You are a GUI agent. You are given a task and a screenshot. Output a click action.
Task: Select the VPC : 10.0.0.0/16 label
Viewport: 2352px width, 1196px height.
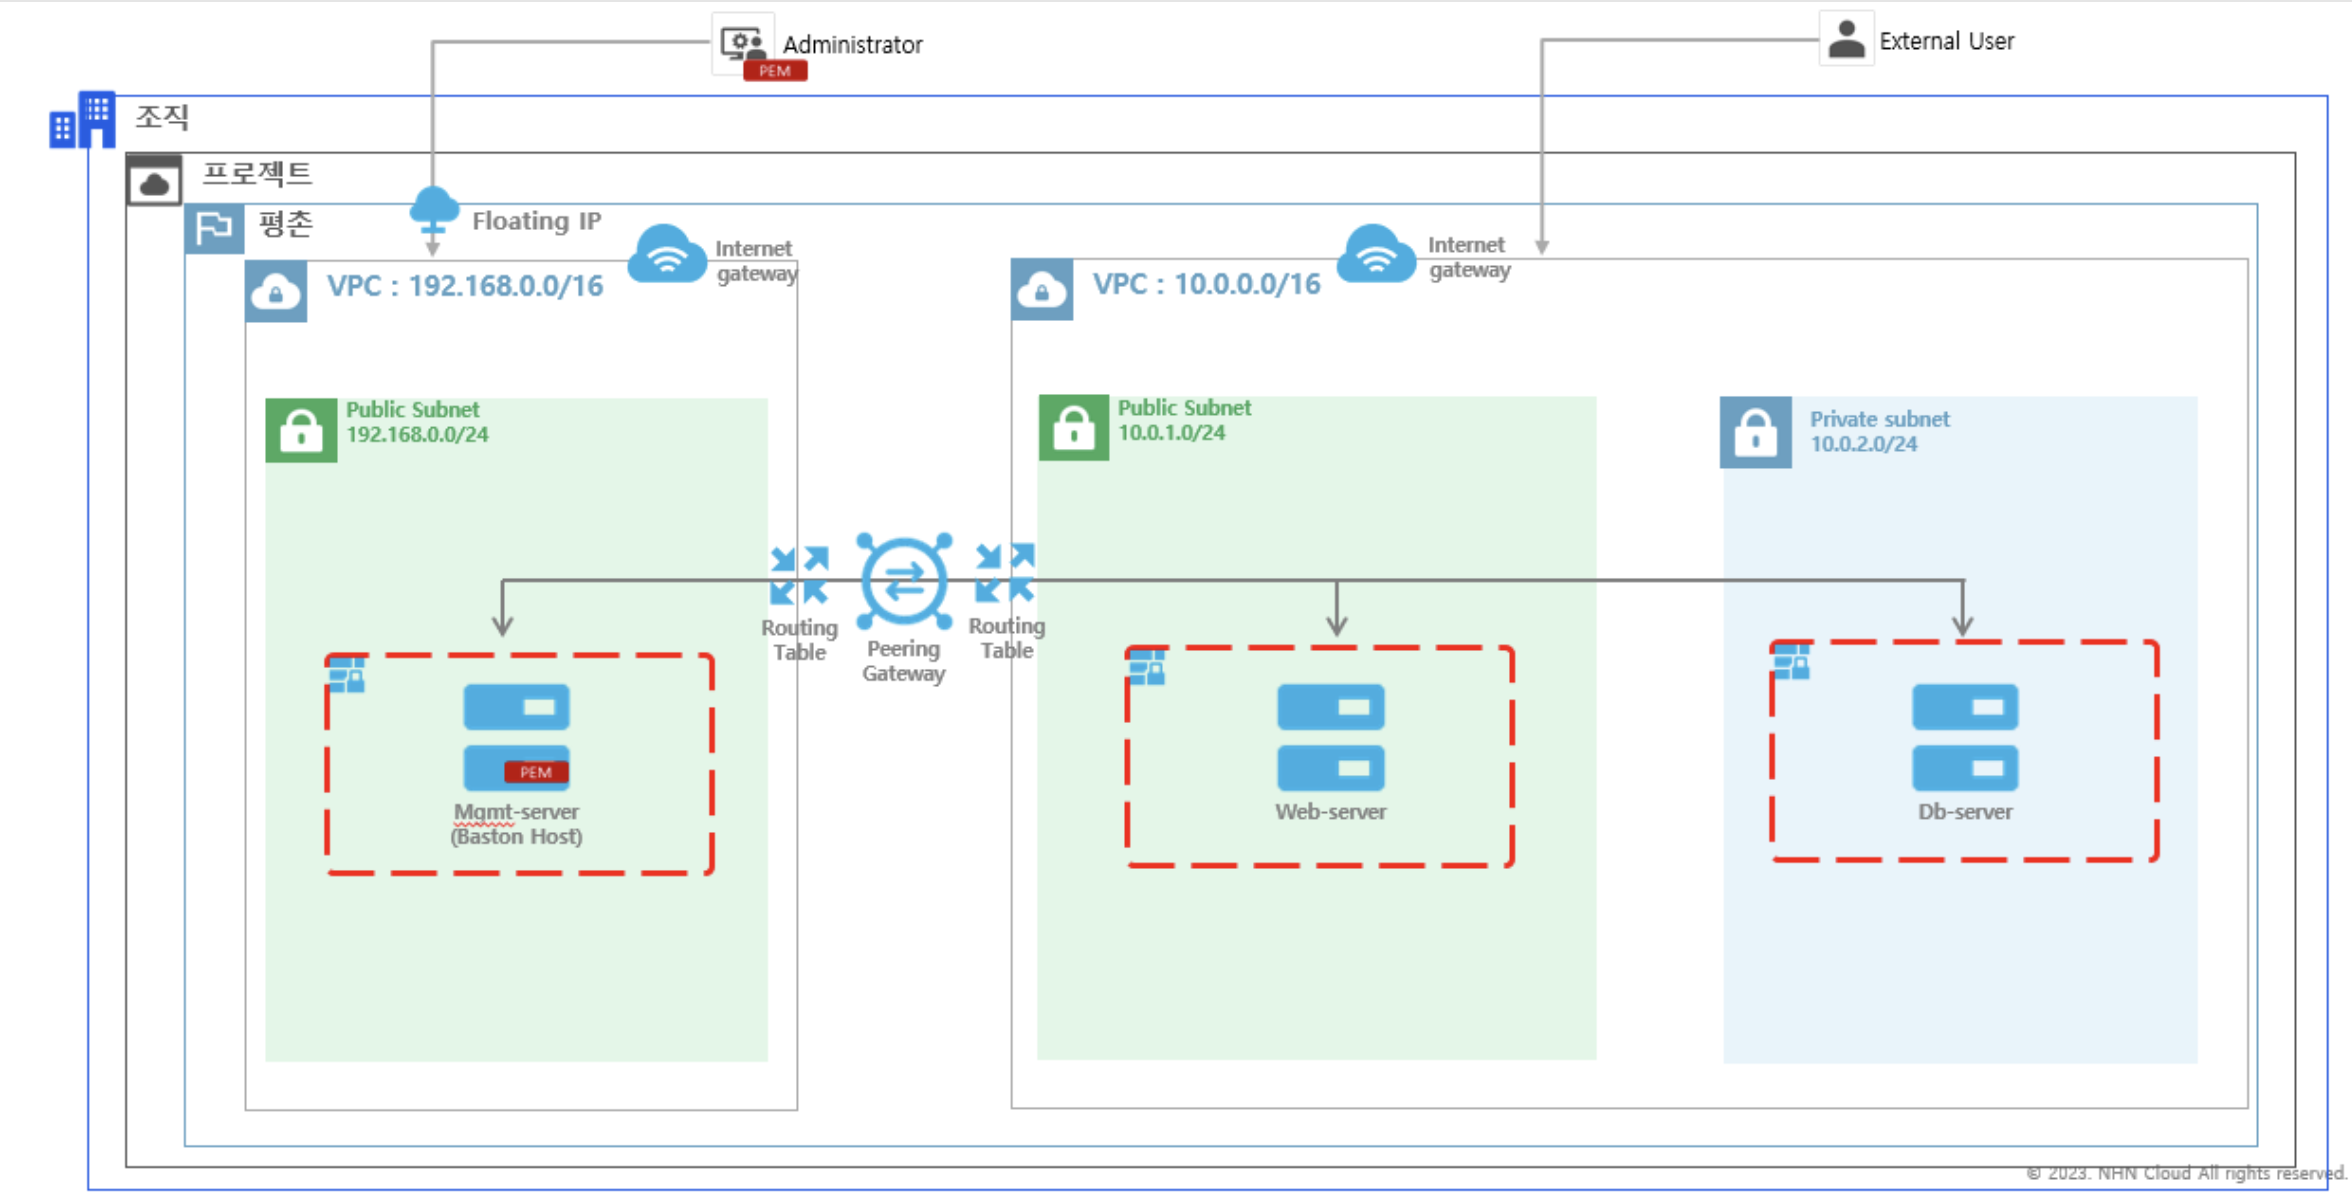point(1206,284)
